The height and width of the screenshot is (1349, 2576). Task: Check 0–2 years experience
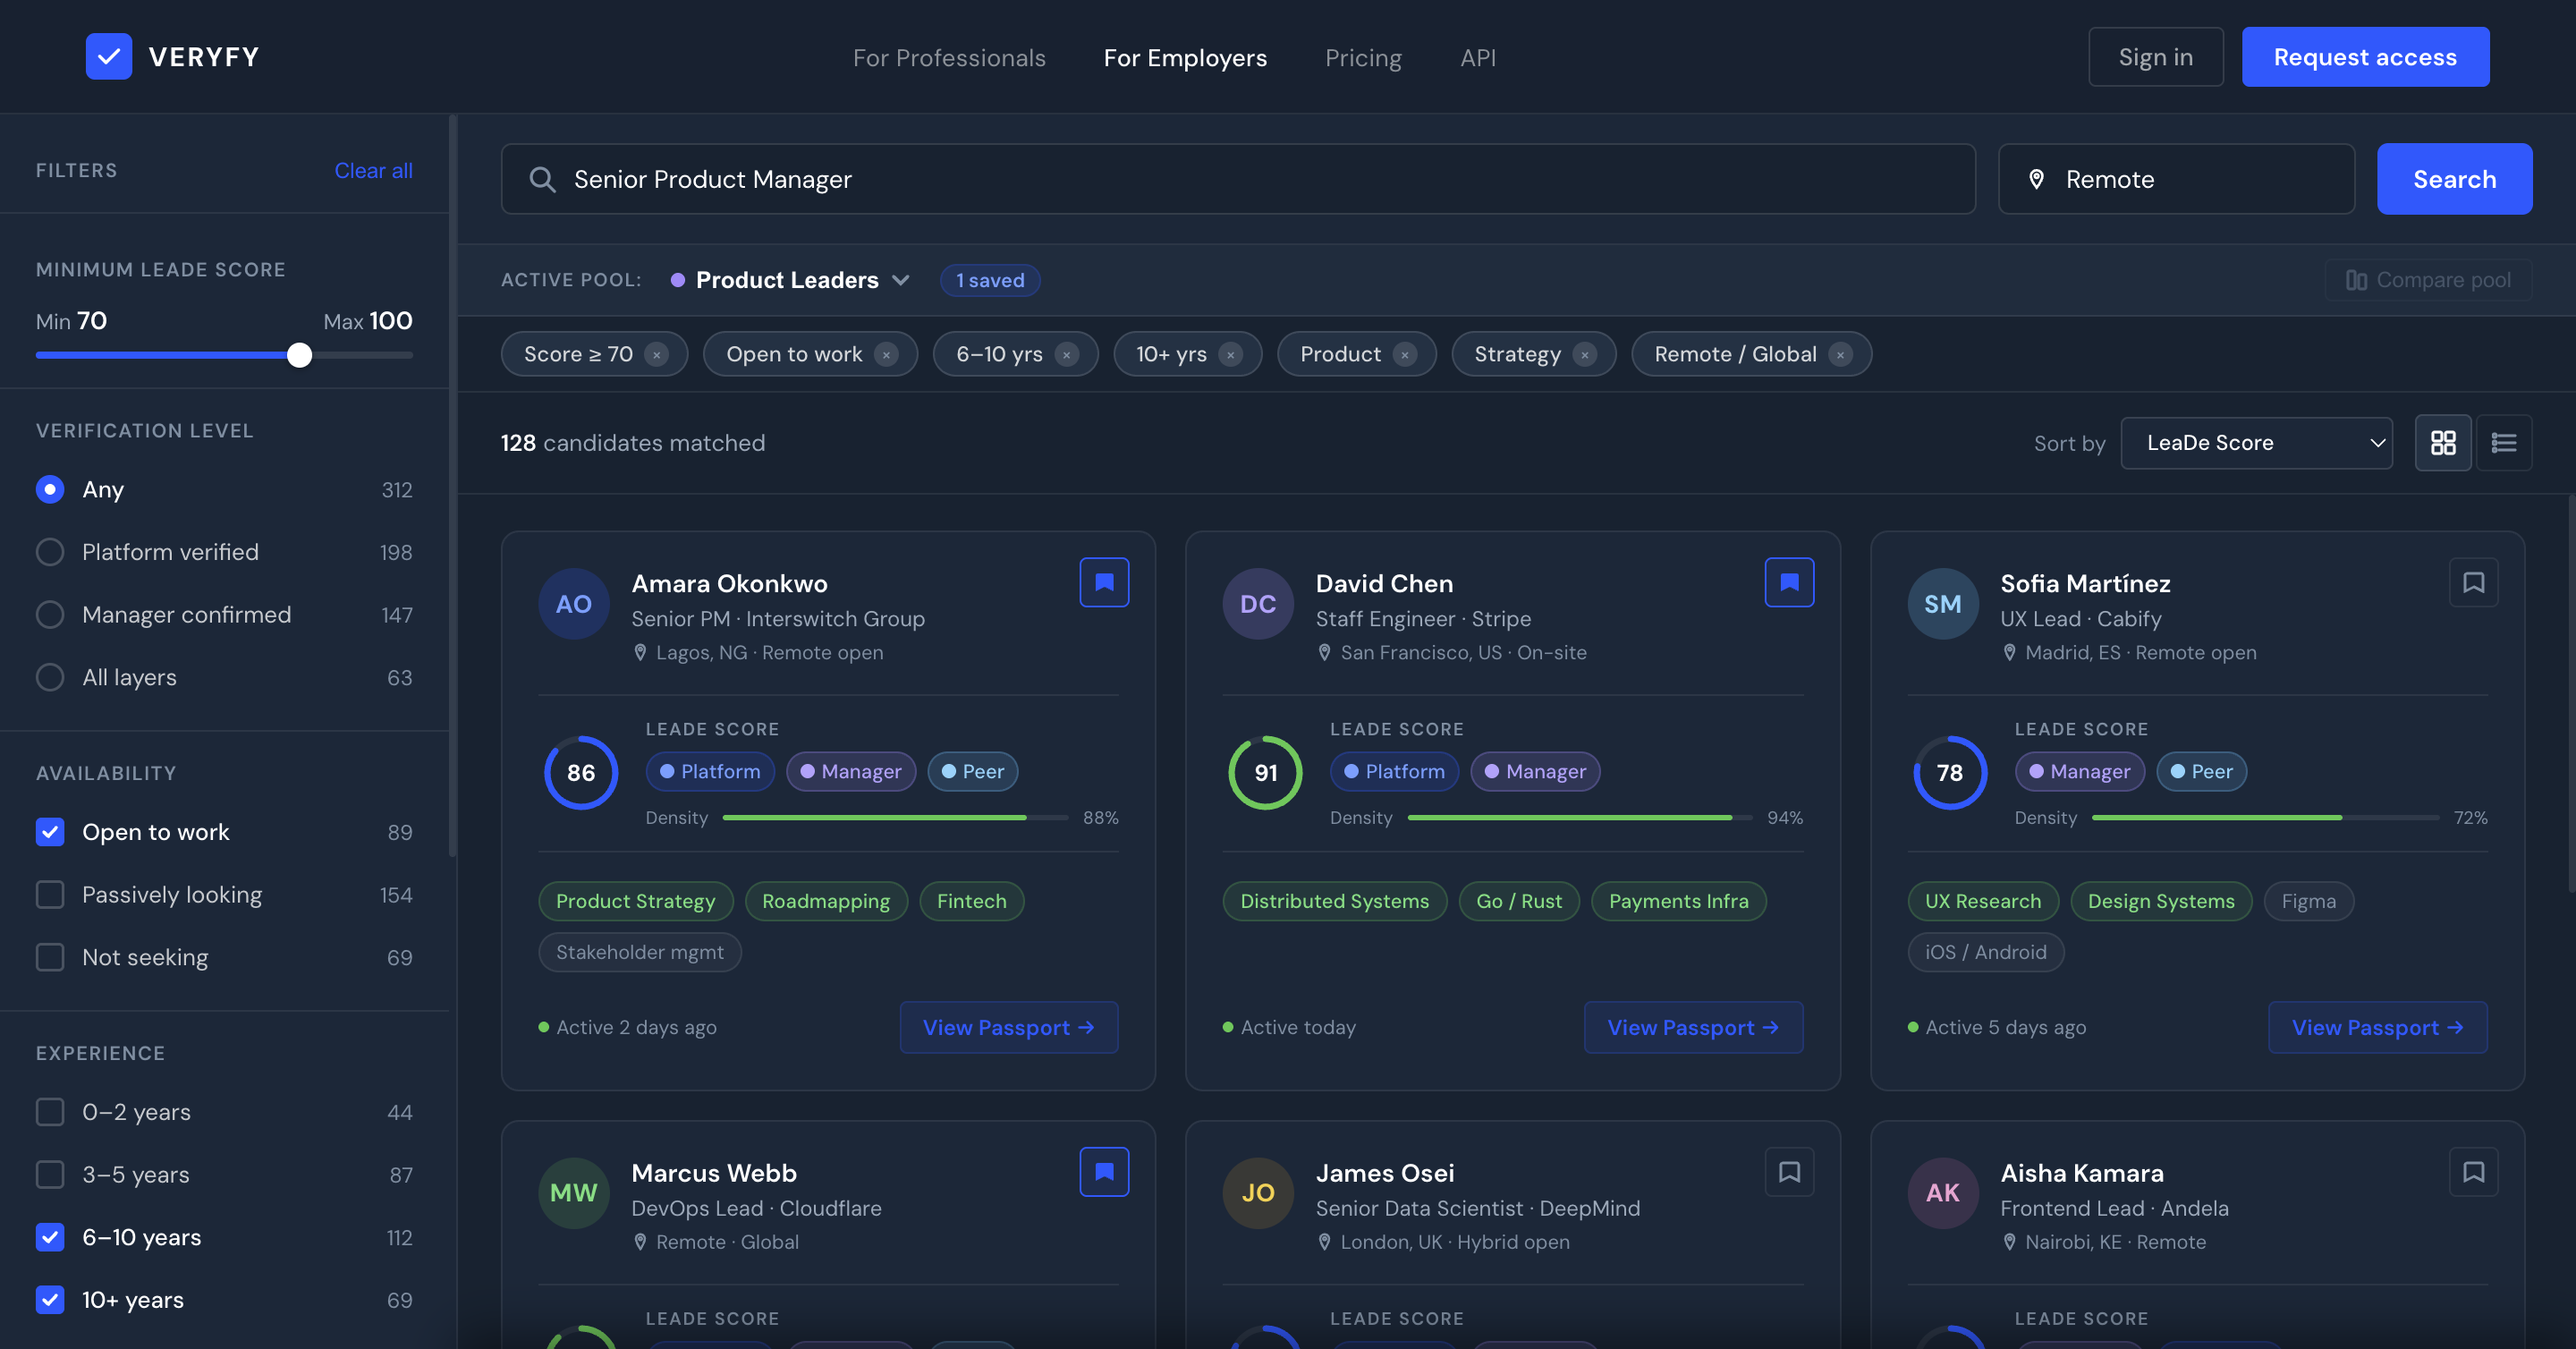click(50, 1112)
